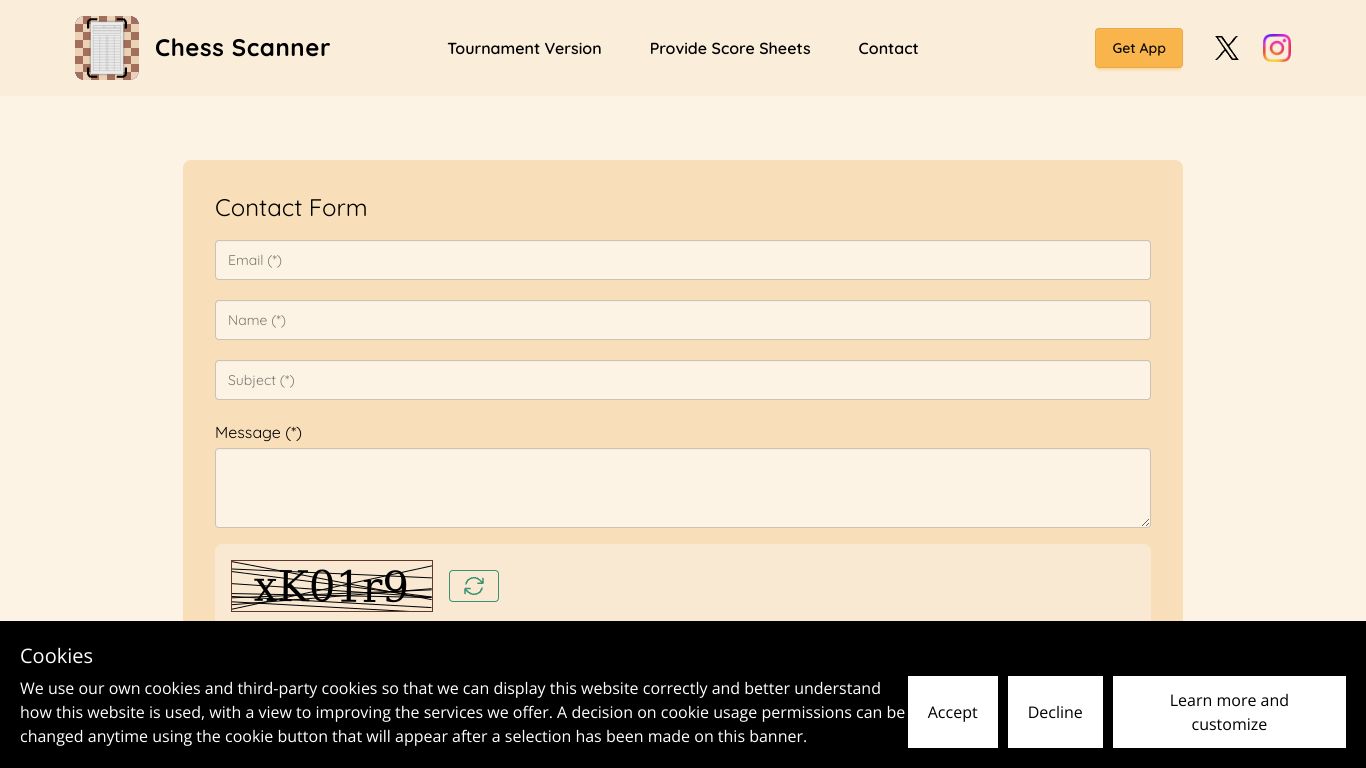Click inside the Message text area

pyautogui.click(x=682, y=487)
